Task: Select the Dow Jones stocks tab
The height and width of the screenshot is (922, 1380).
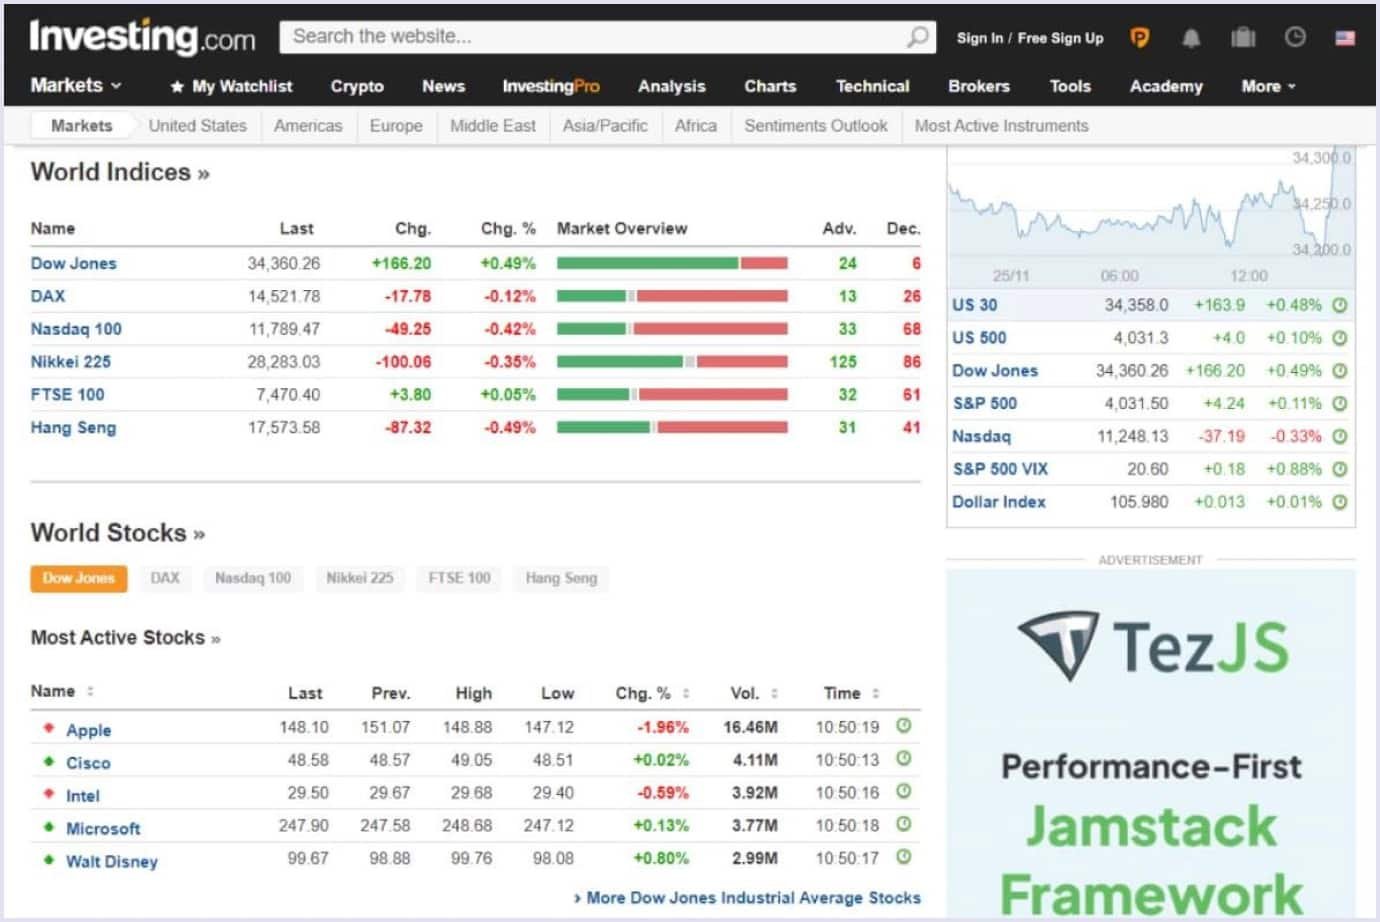Action: click(79, 578)
